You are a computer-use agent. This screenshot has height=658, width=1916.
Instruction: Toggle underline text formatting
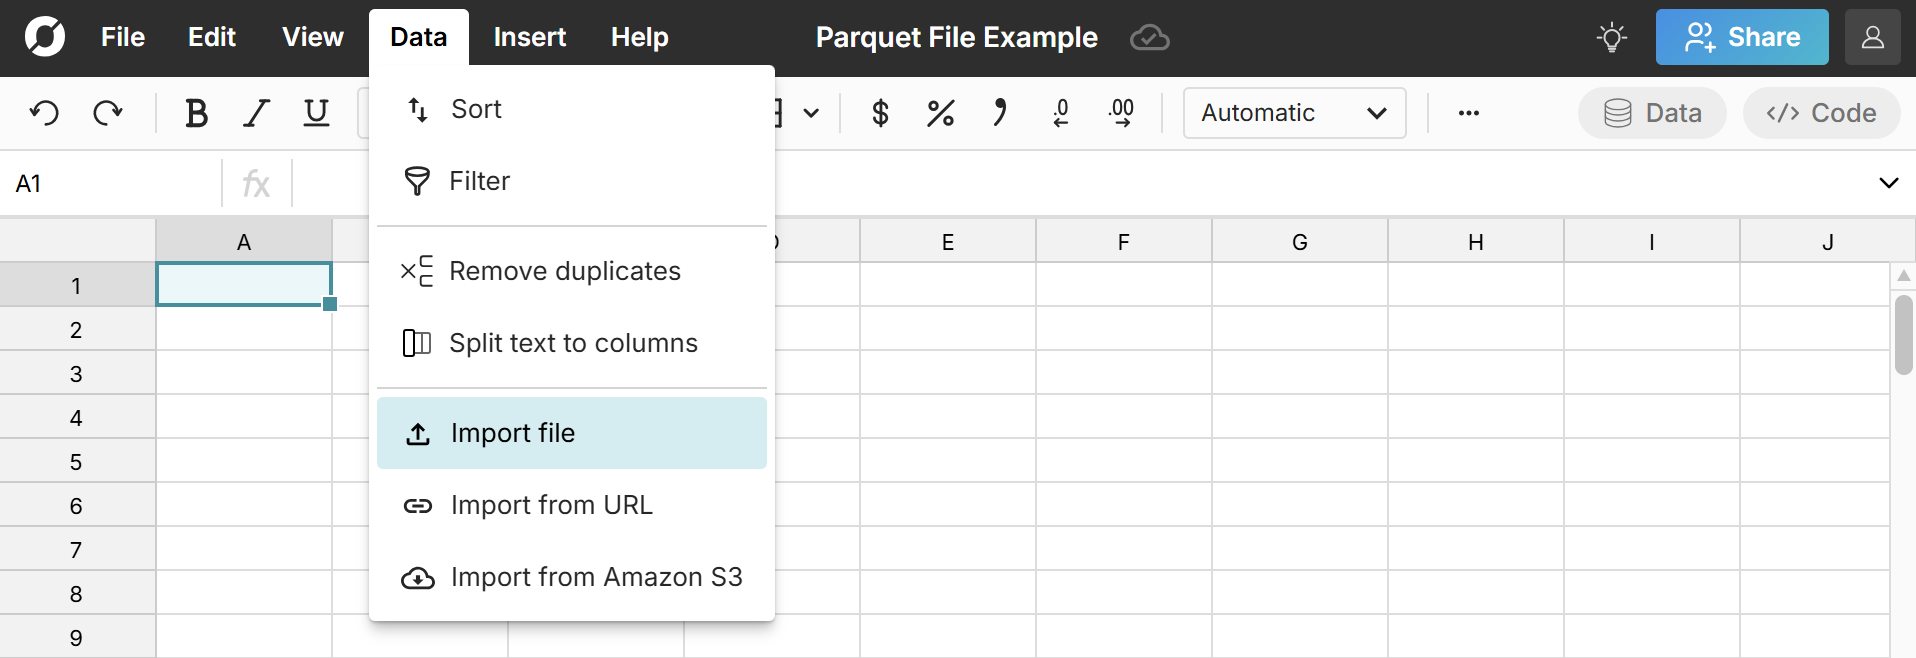pyautogui.click(x=316, y=113)
